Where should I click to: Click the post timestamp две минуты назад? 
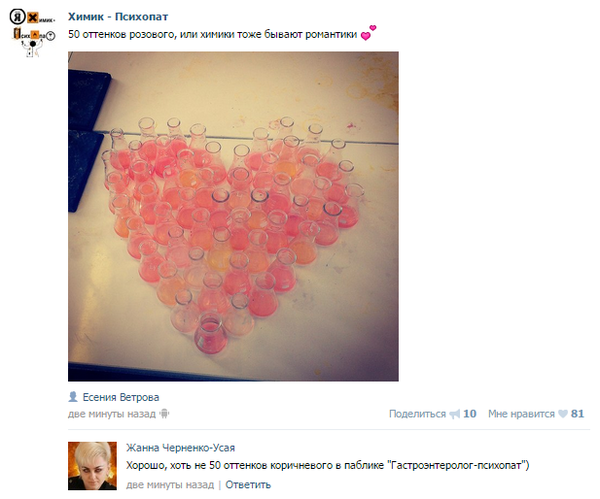point(112,414)
